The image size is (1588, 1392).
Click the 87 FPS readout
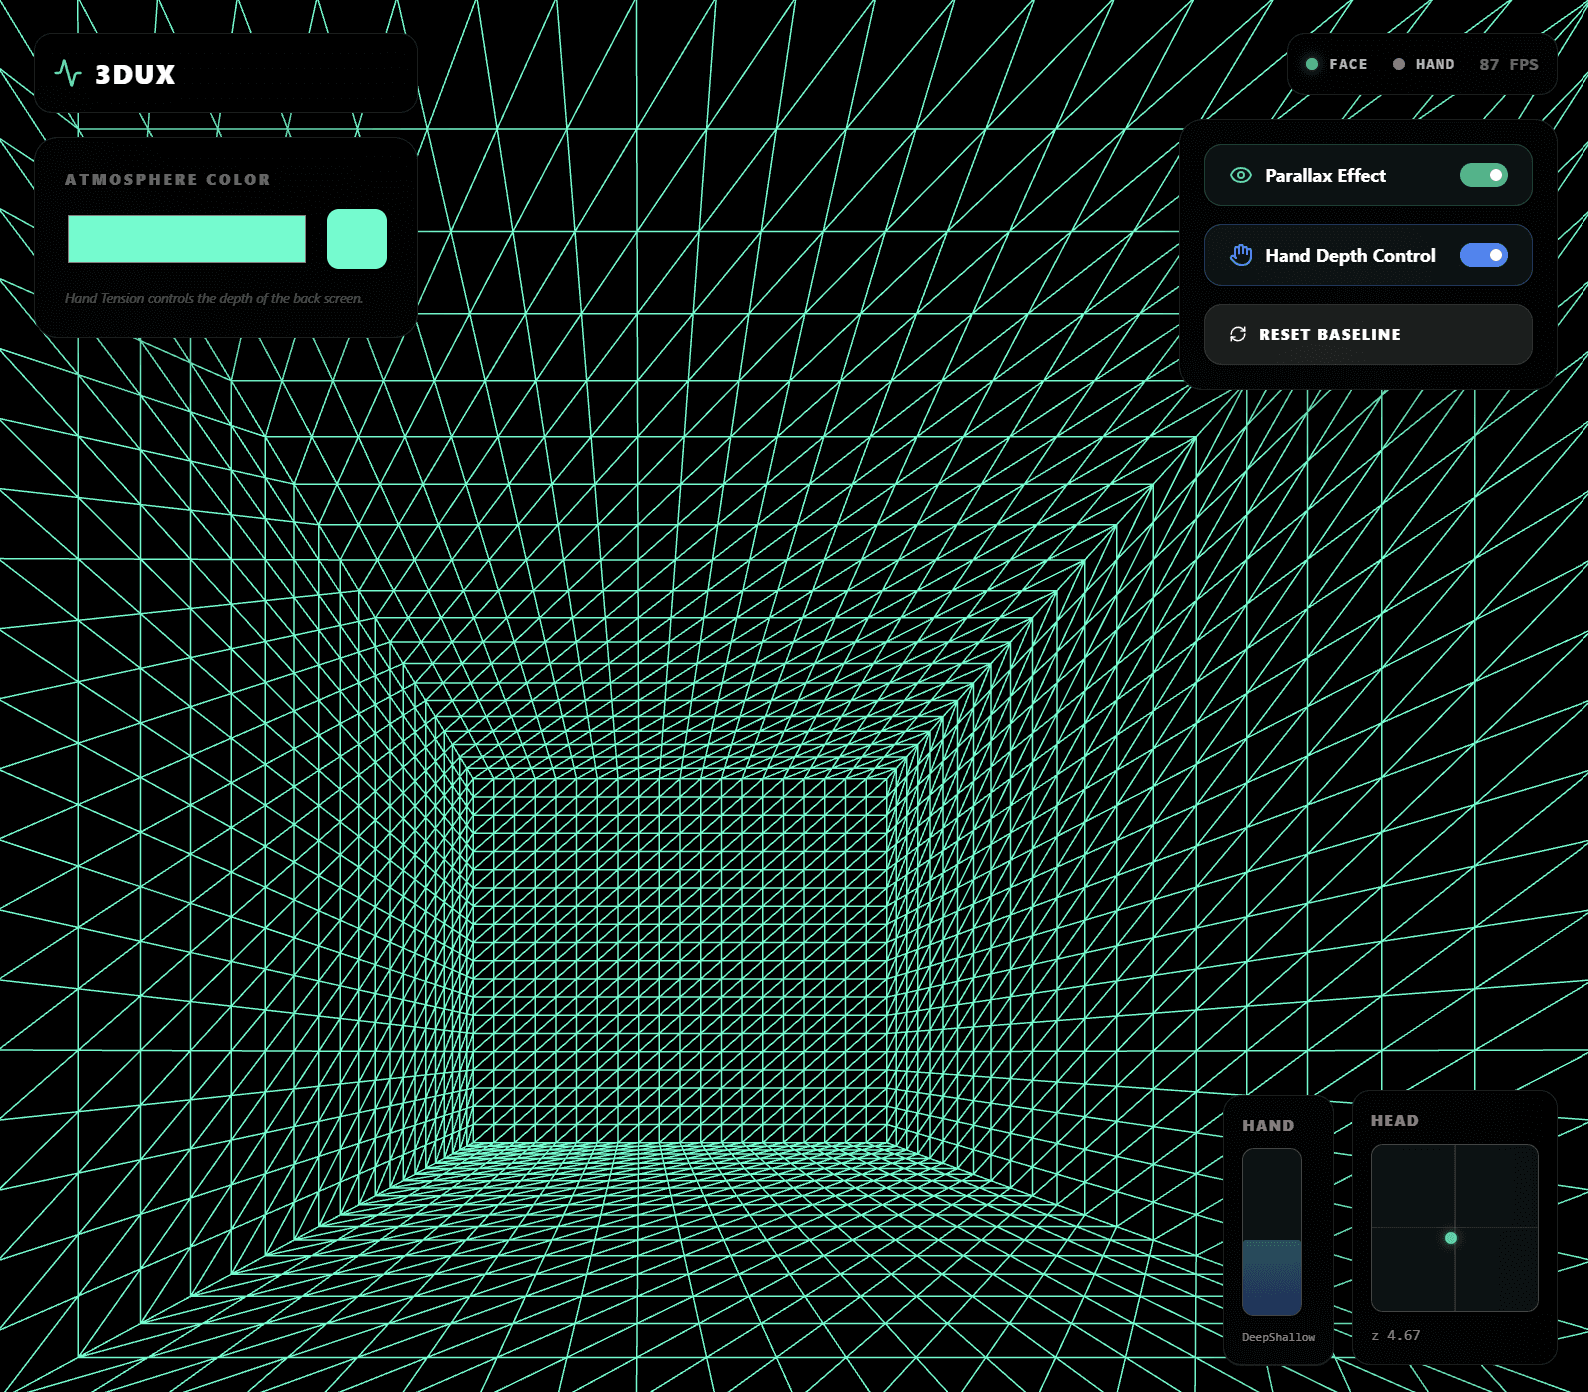[x=1508, y=64]
